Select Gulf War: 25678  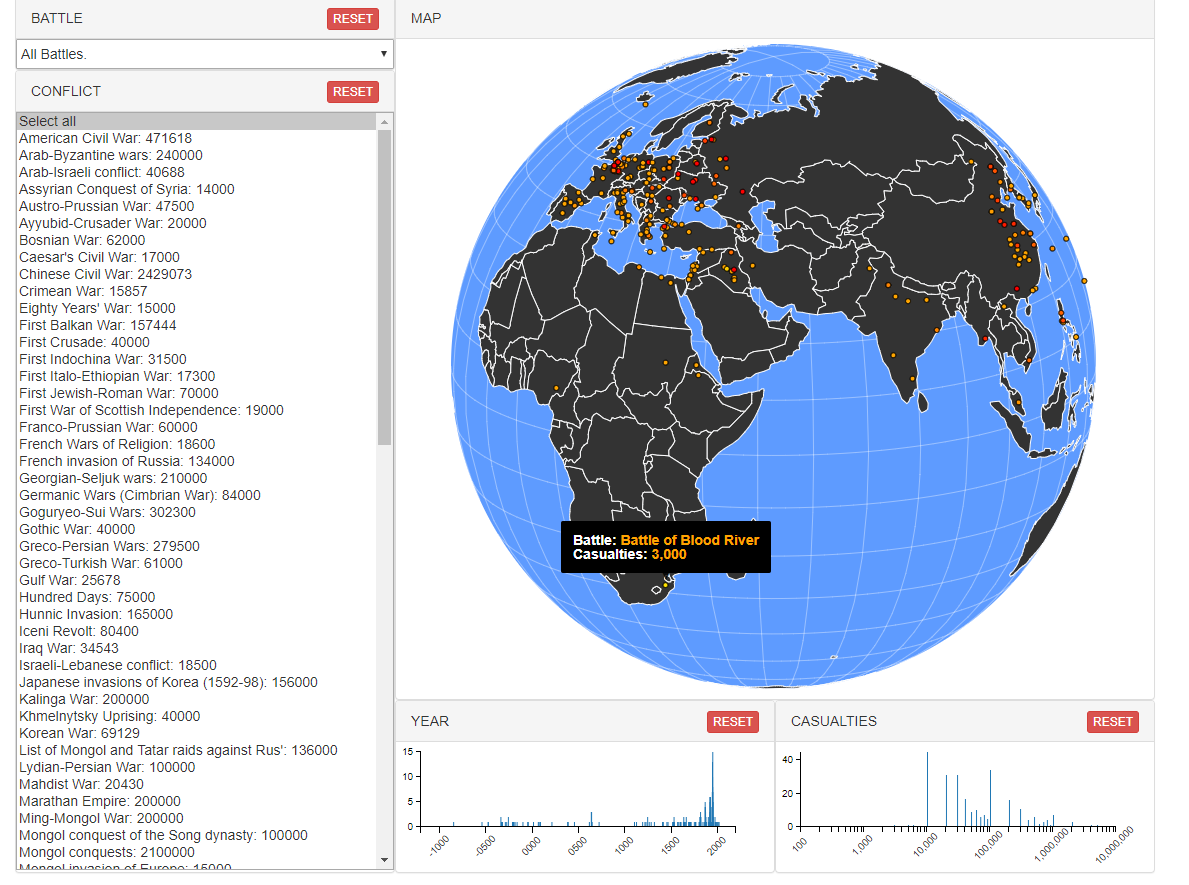(196, 580)
